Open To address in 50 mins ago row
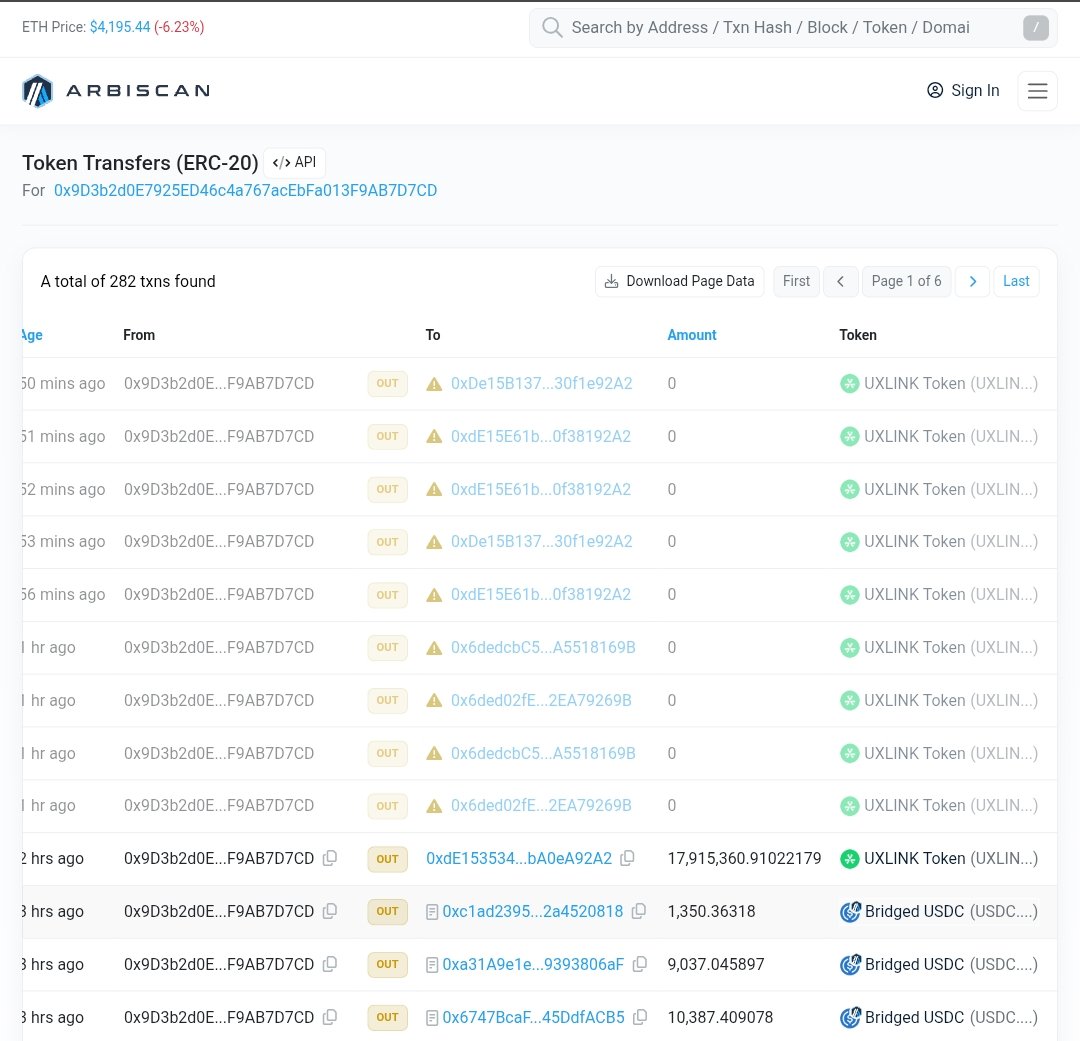Screen dimensions: 1080x1041 [x=541, y=384]
